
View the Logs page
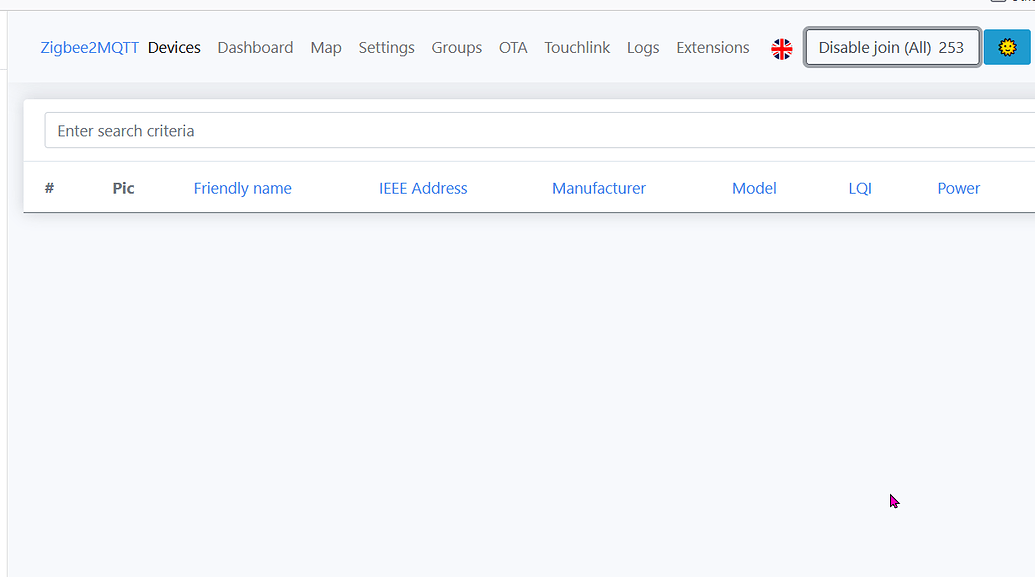643,47
